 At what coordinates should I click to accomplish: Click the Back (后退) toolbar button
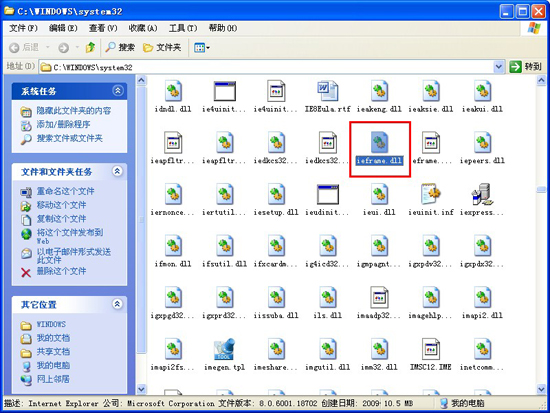coord(24,47)
